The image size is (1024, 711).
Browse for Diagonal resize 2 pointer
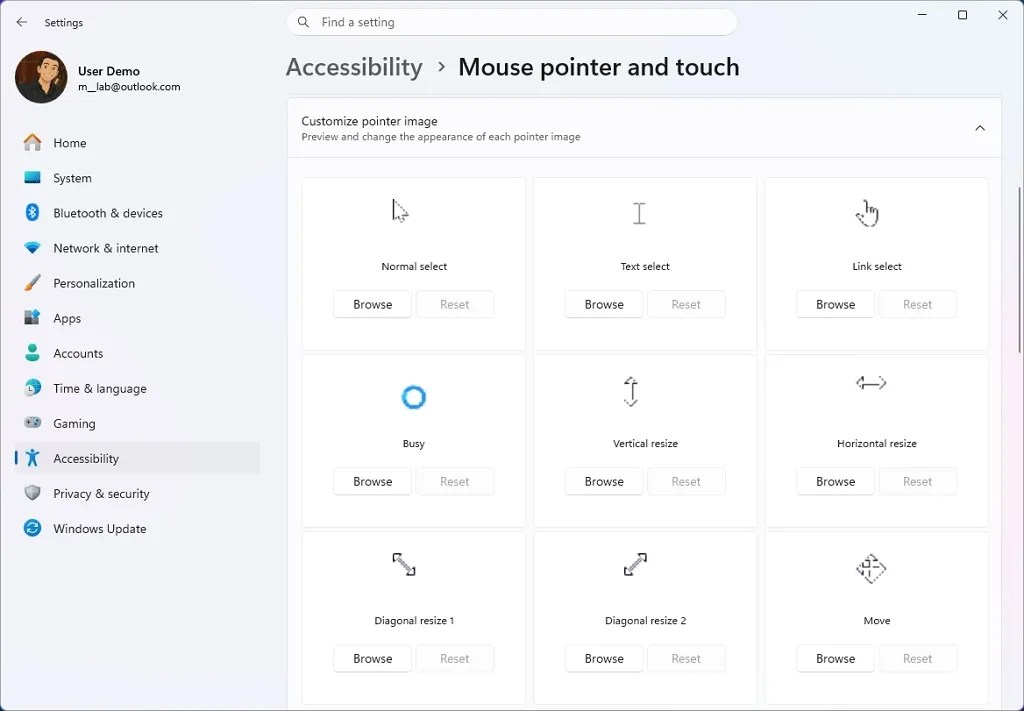click(x=604, y=658)
